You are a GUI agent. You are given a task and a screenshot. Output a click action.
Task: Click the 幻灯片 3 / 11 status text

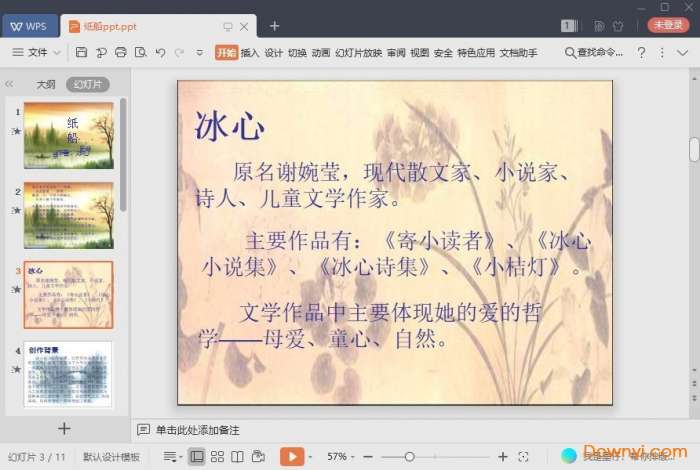pyautogui.click(x=37, y=457)
